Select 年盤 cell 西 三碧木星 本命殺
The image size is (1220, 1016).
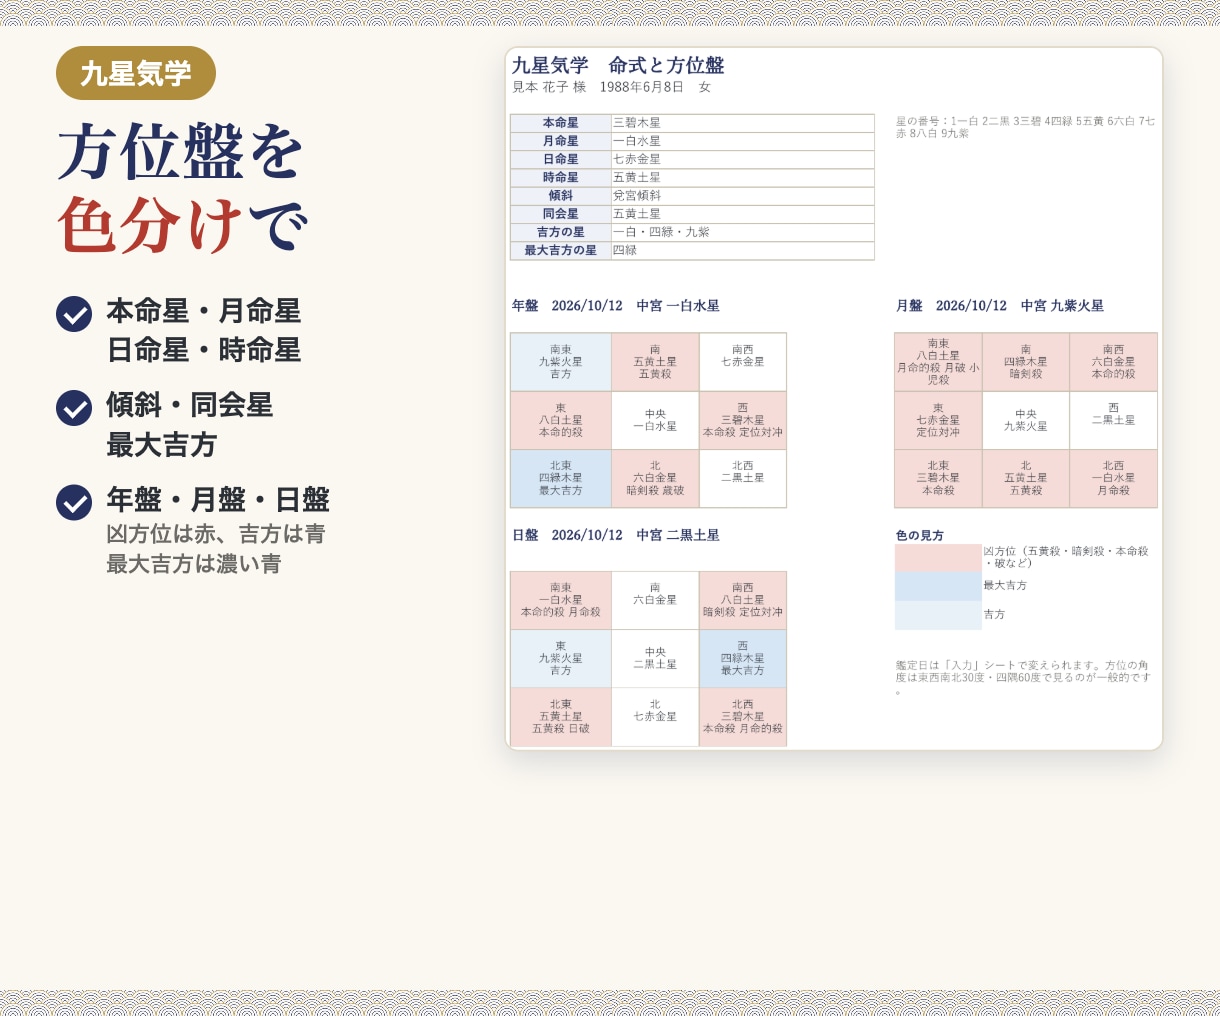743,420
